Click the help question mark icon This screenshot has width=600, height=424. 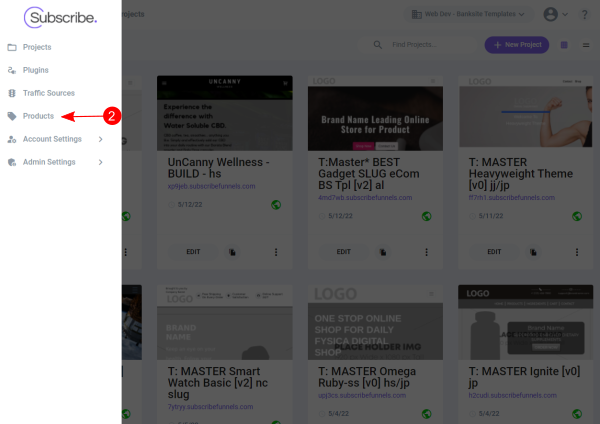pyautogui.click(x=584, y=15)
